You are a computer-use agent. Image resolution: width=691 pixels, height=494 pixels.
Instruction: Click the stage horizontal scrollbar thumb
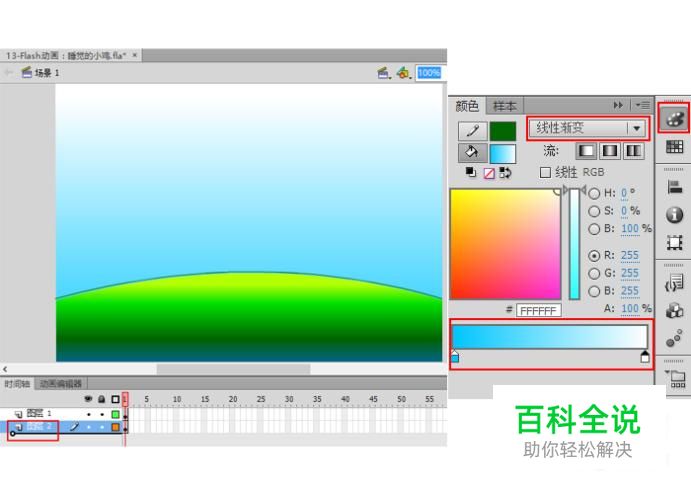pos(234,369)
